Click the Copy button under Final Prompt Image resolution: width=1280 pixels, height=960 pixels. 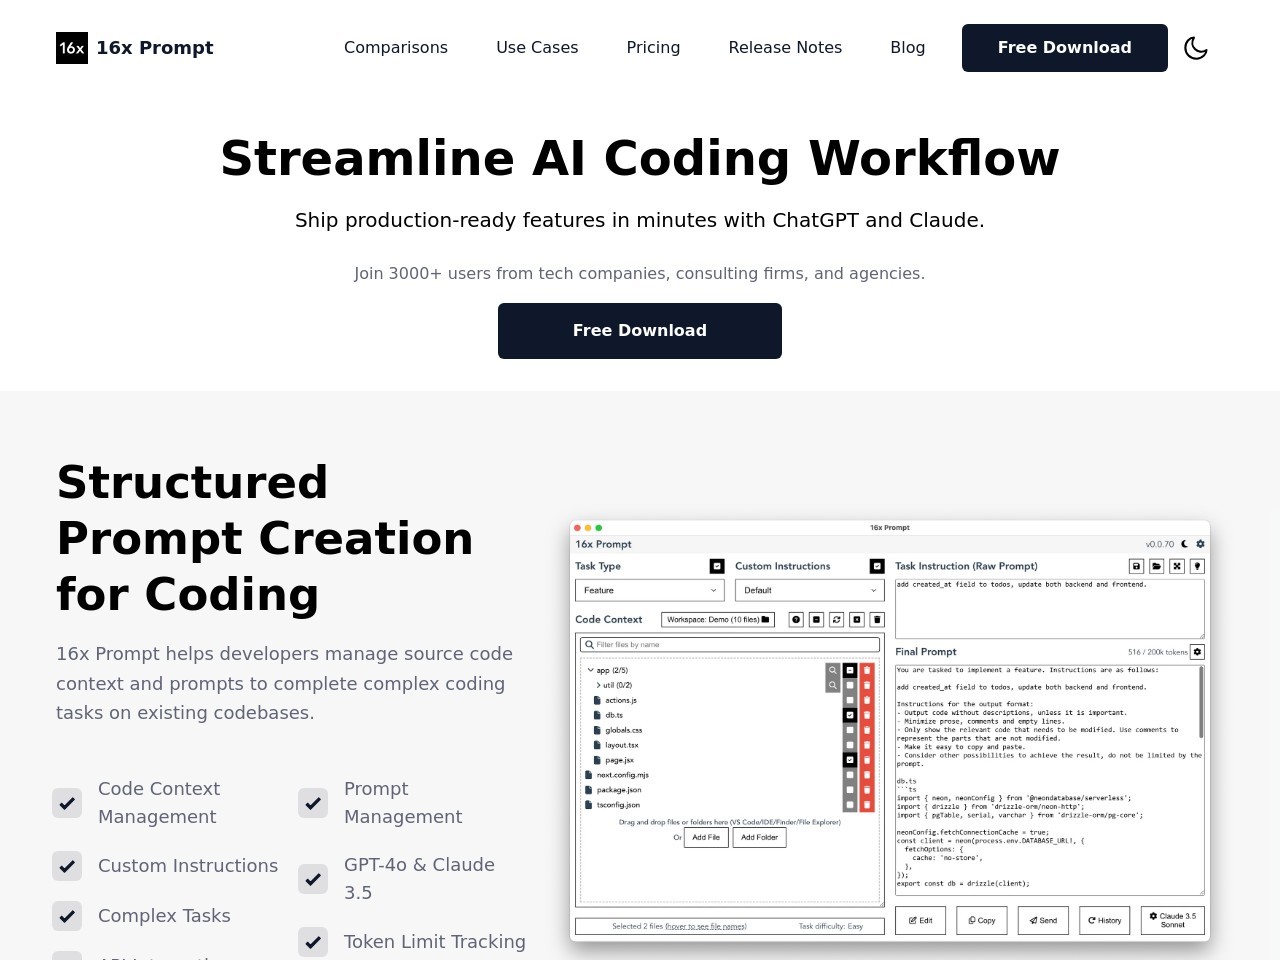click(x=982, y=920)
